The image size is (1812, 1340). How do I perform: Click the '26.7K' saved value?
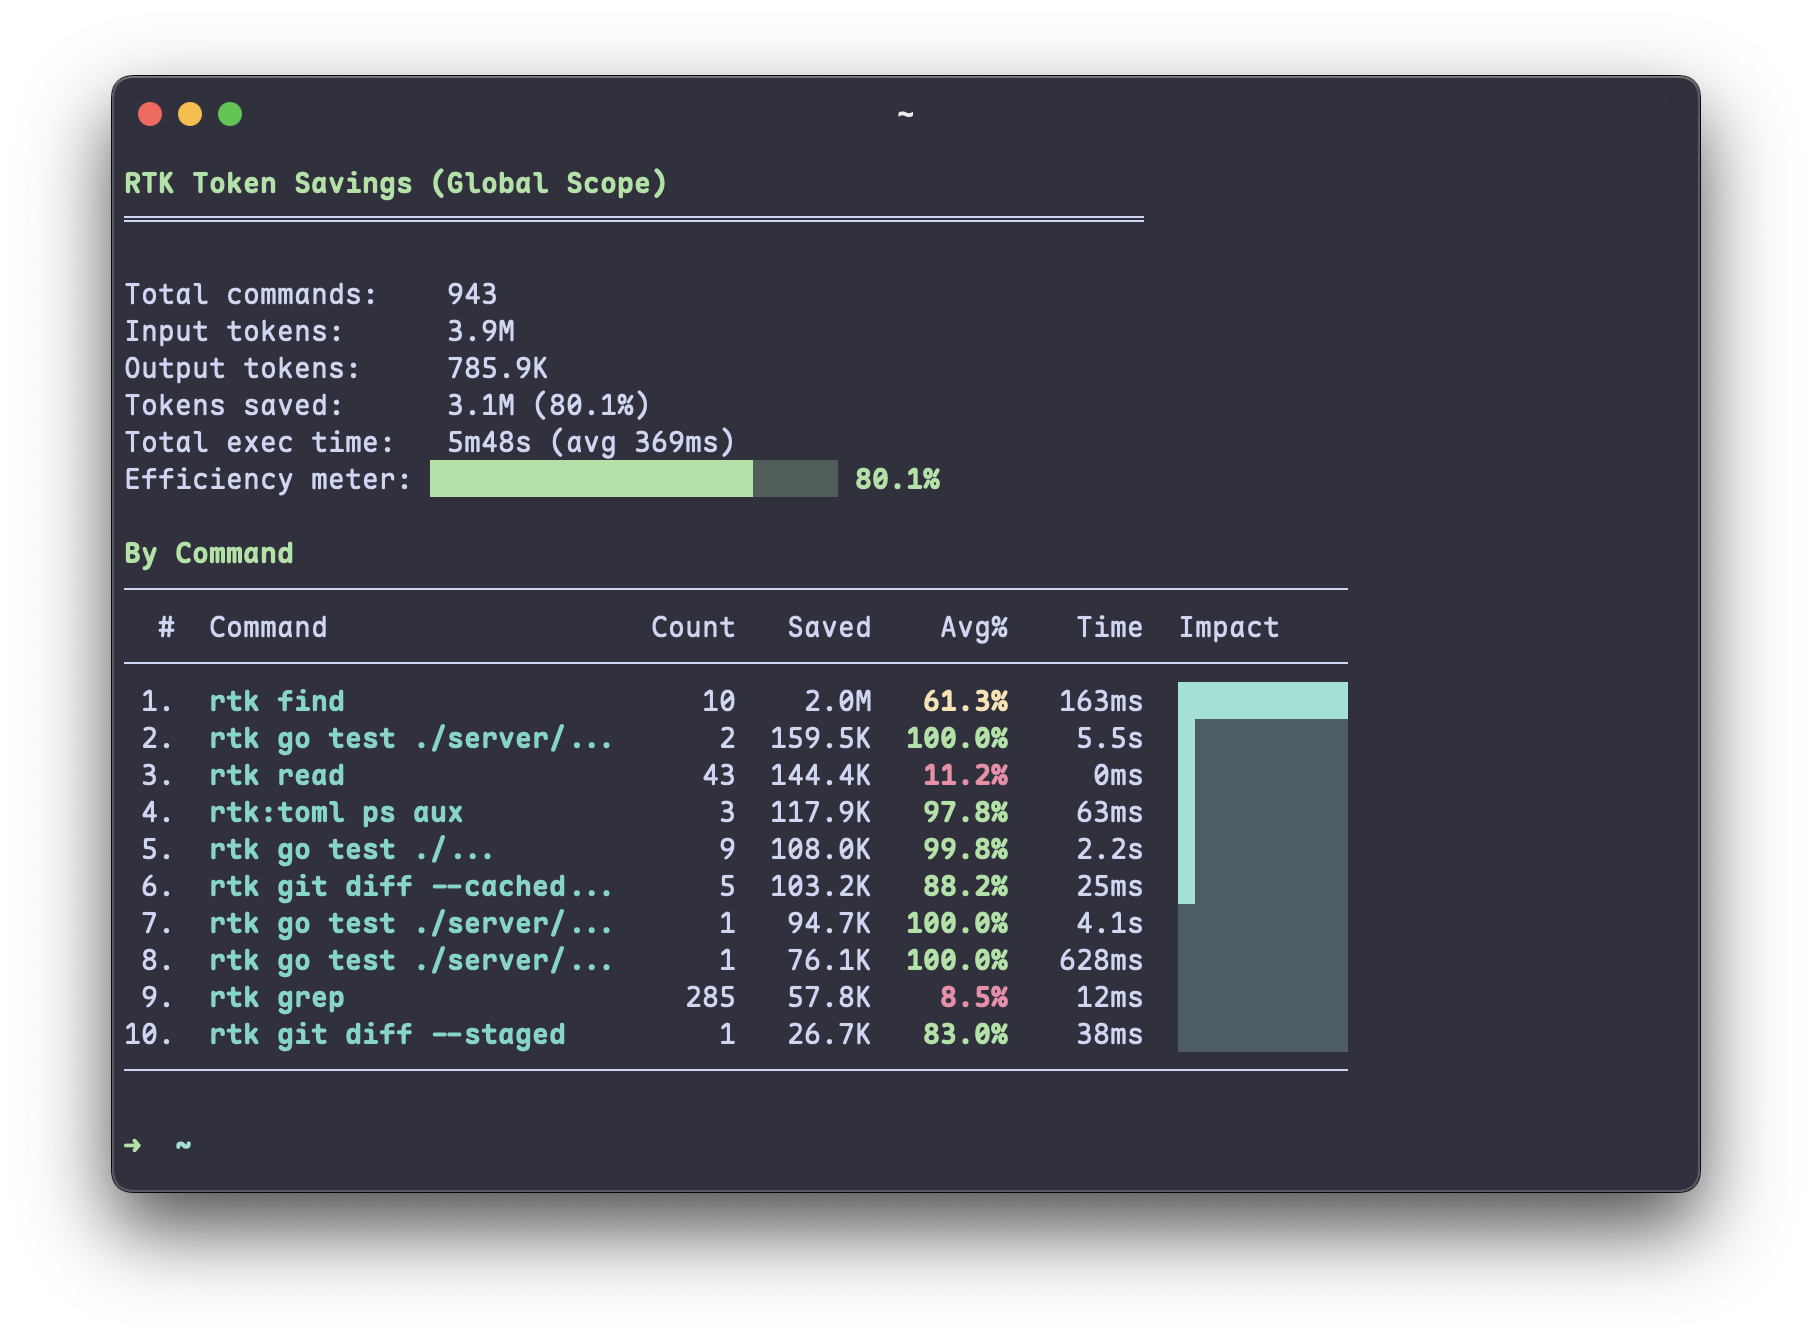pyautogui.click(x=829, y=1034)
